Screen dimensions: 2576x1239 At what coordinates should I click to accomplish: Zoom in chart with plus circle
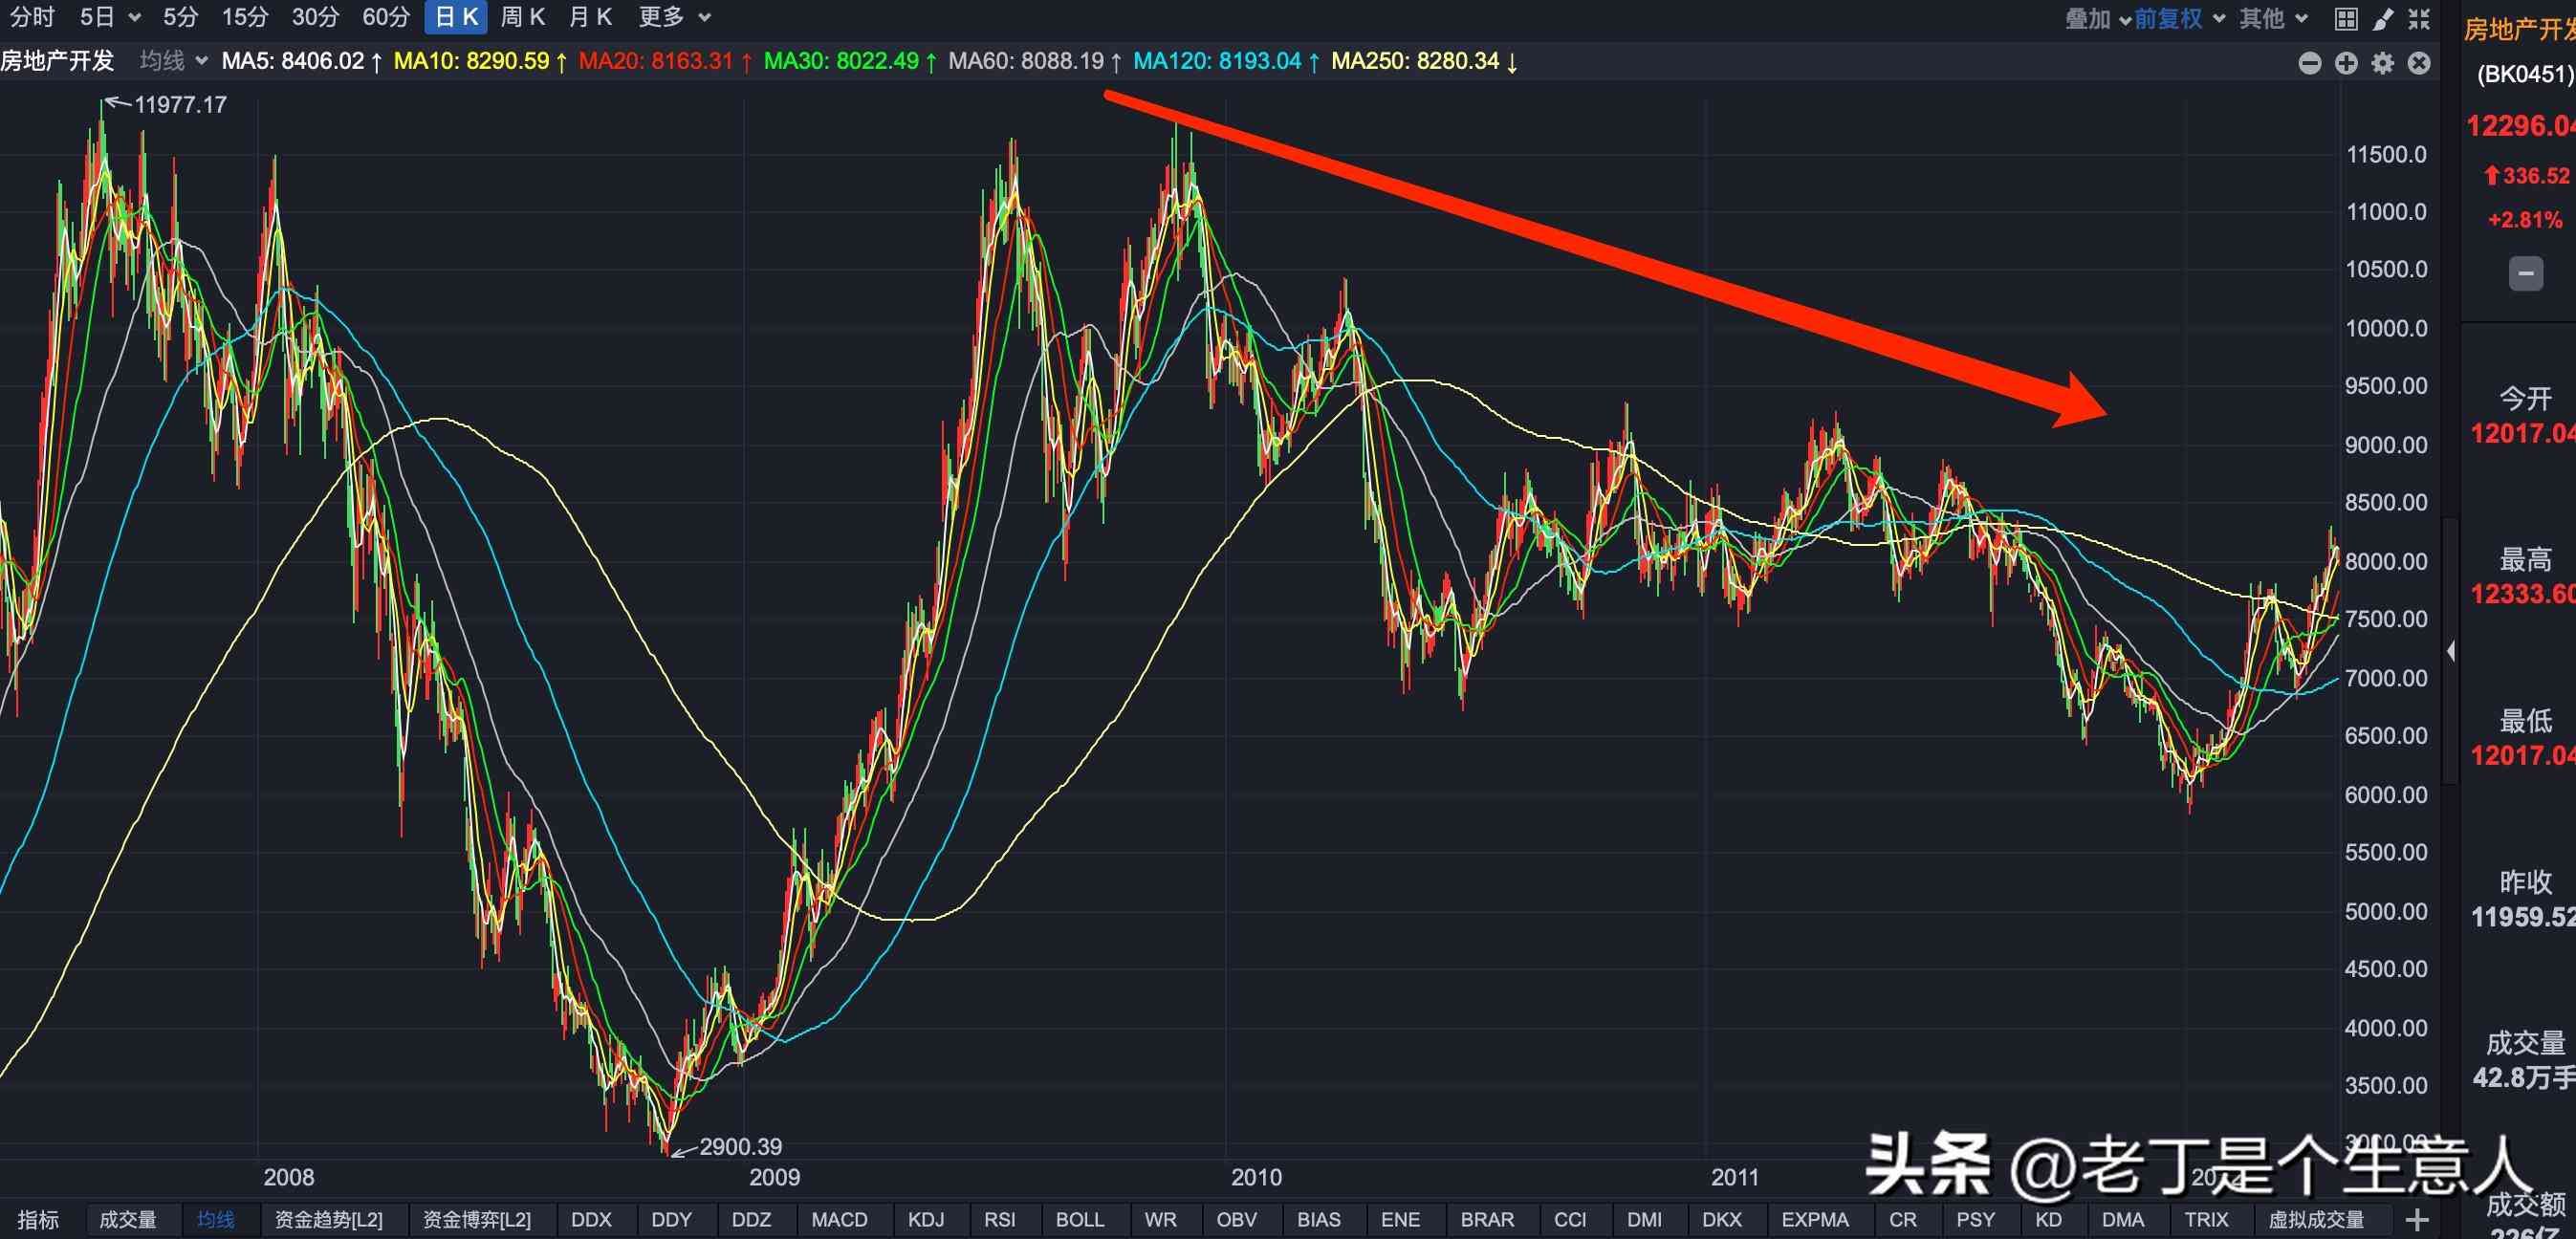2346,63
